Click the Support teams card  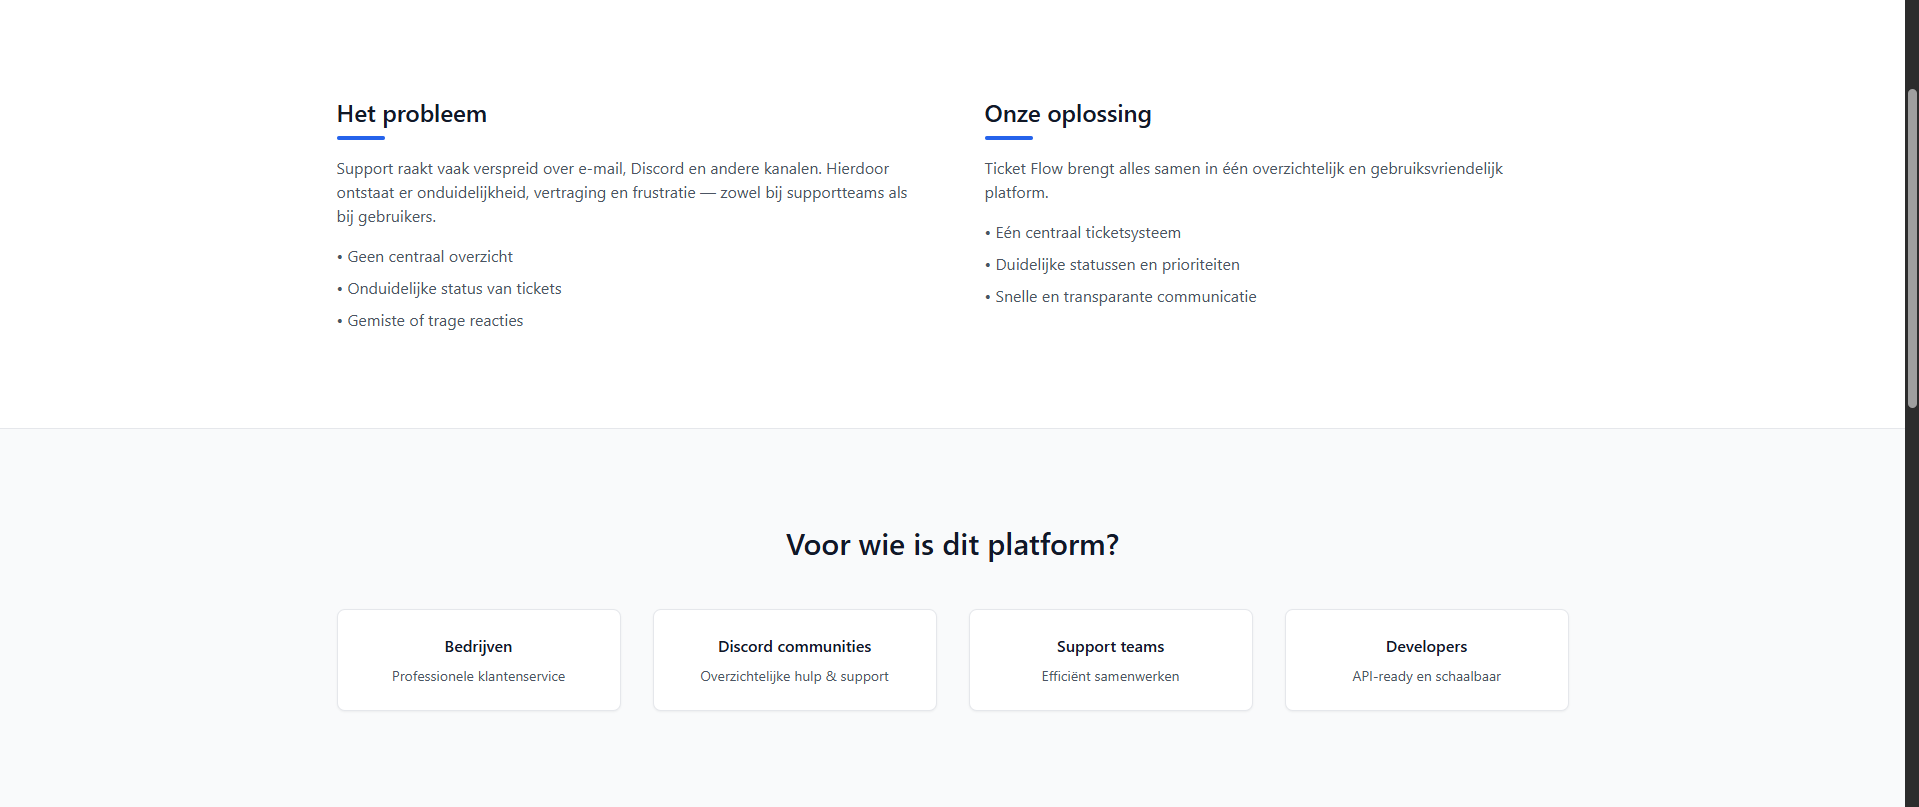coord(1110,660)
